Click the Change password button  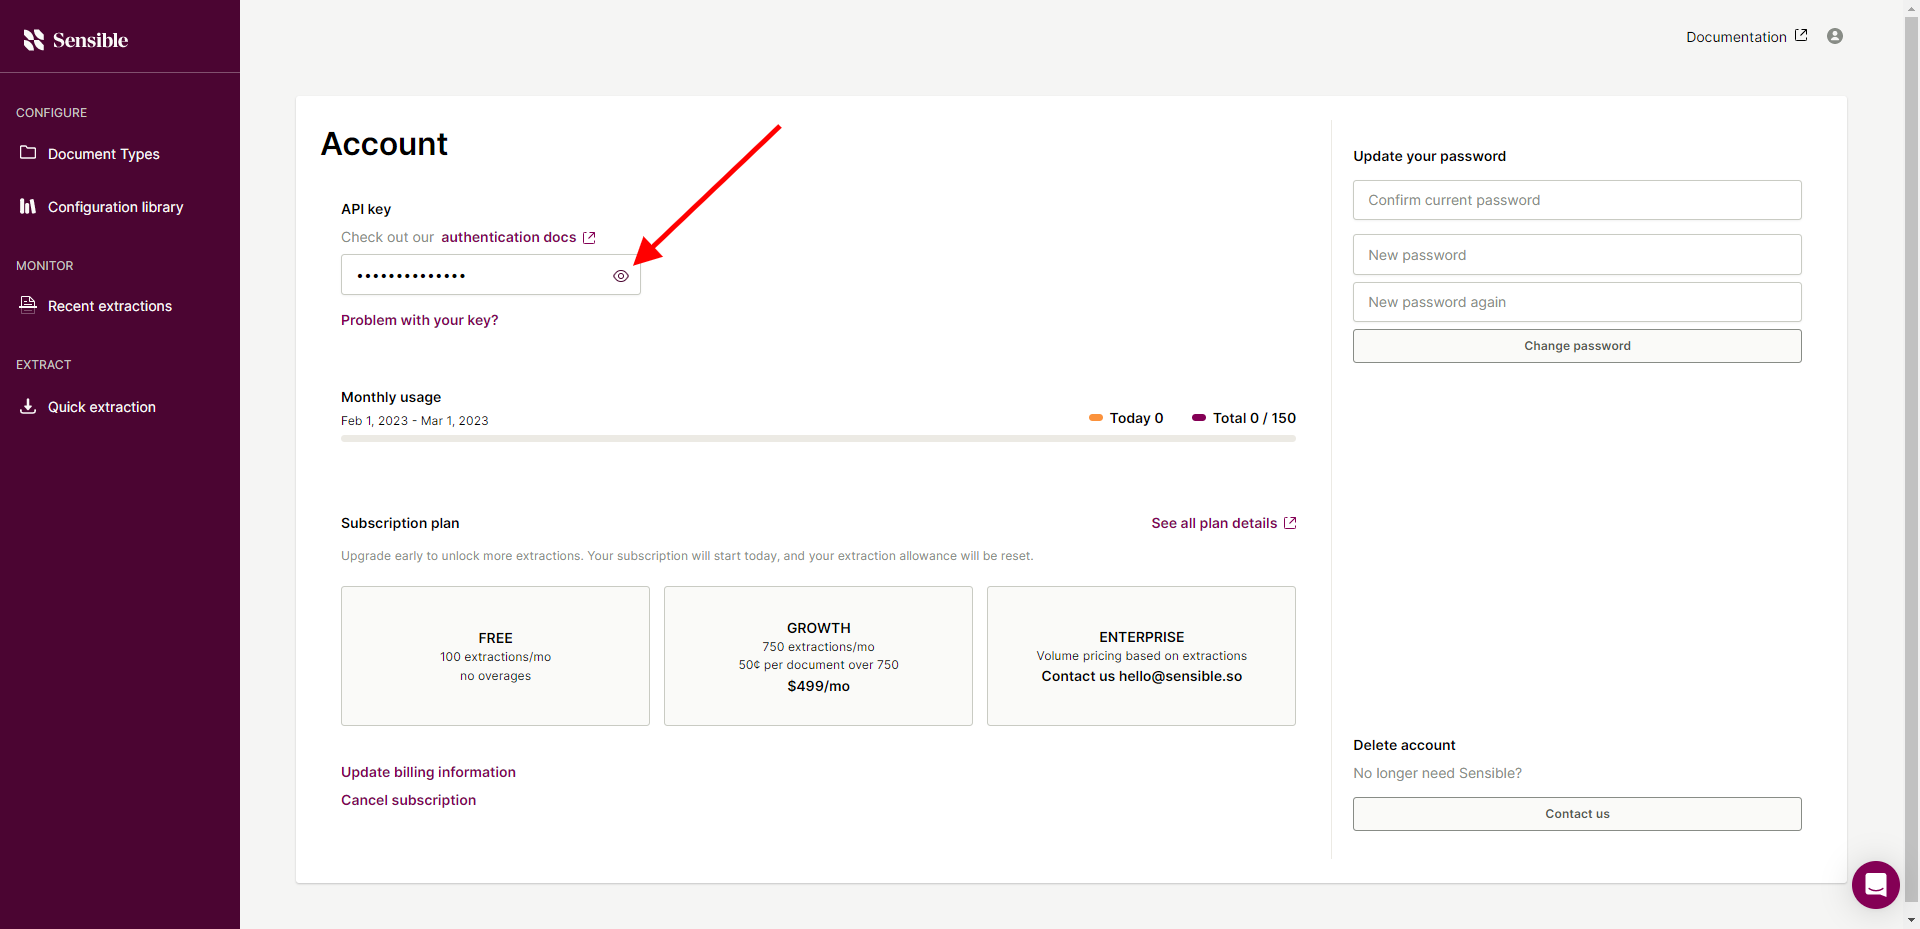pyautogui.click(x=1577, y=346)
